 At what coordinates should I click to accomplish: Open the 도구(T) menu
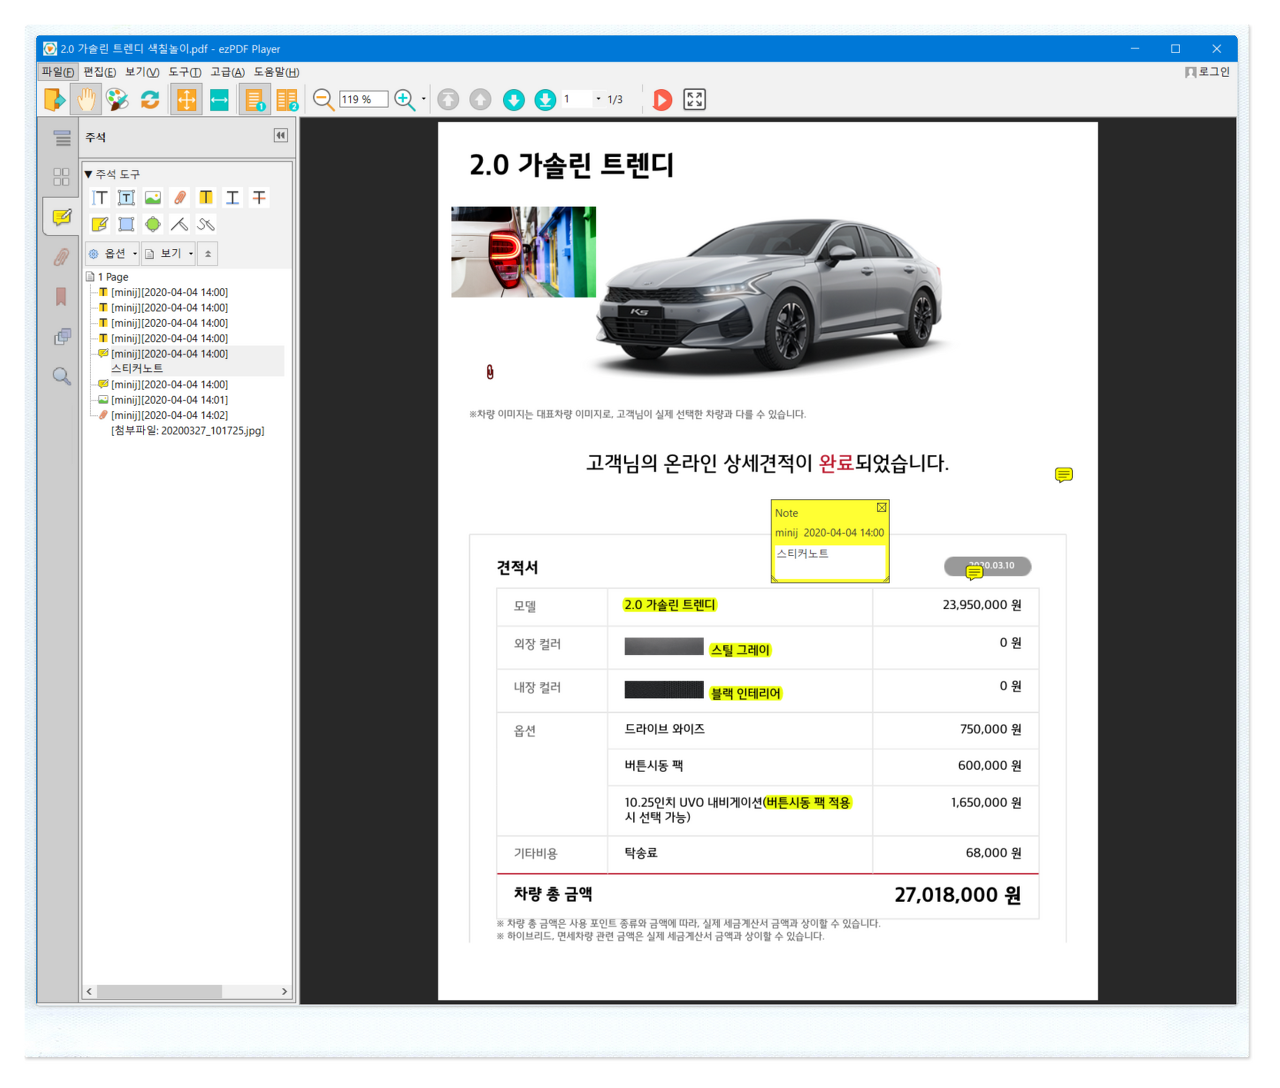185,72
